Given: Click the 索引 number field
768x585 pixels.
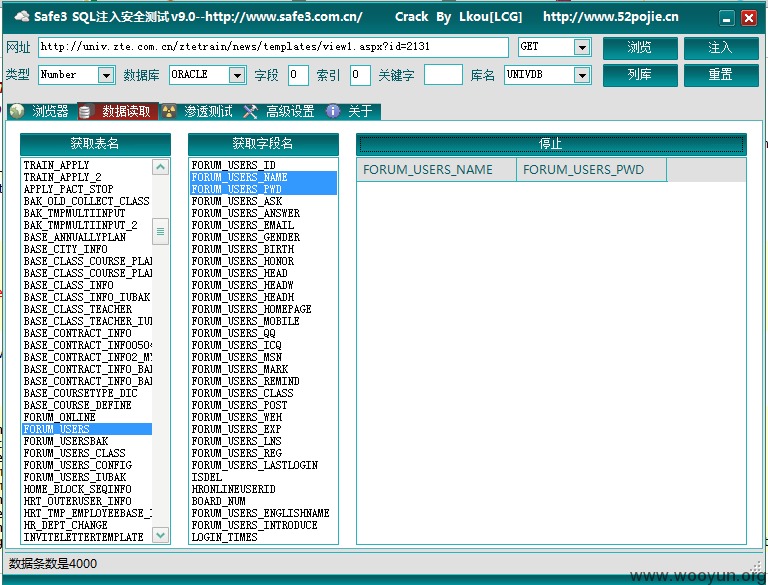Looking at the screenshot, I should [360, 75].
